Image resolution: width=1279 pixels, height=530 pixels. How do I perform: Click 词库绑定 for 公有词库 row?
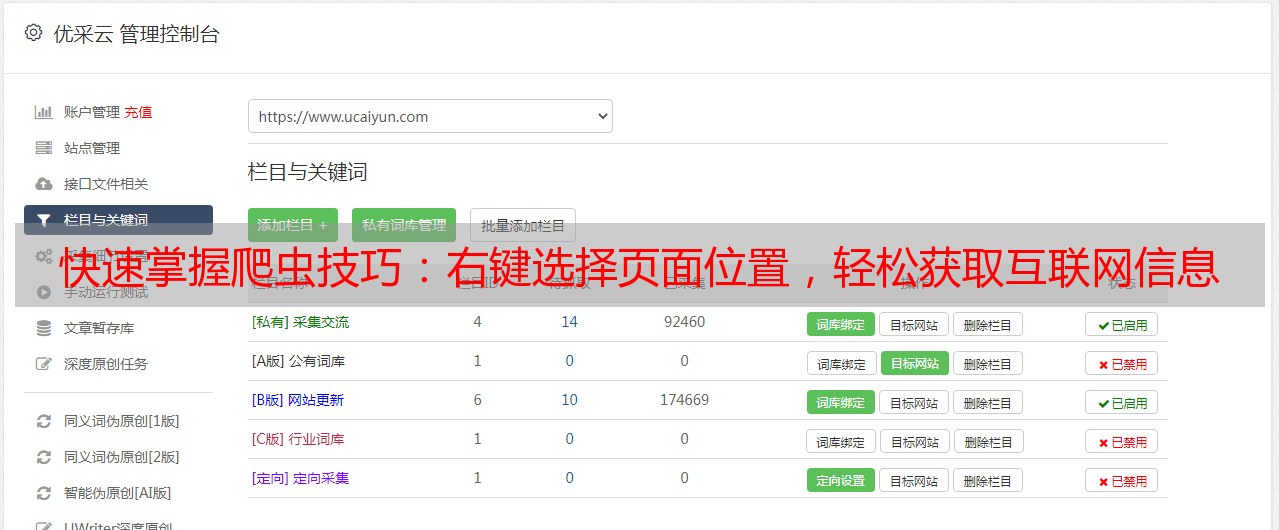pos(841,363)
